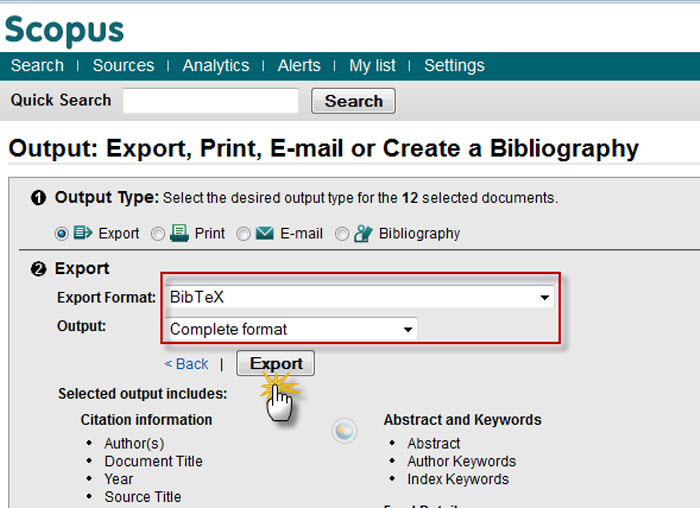Viewport: 700px width, 508px height.
Task: Click the 'Source Title' list item
Action: (x=142, y=497)
